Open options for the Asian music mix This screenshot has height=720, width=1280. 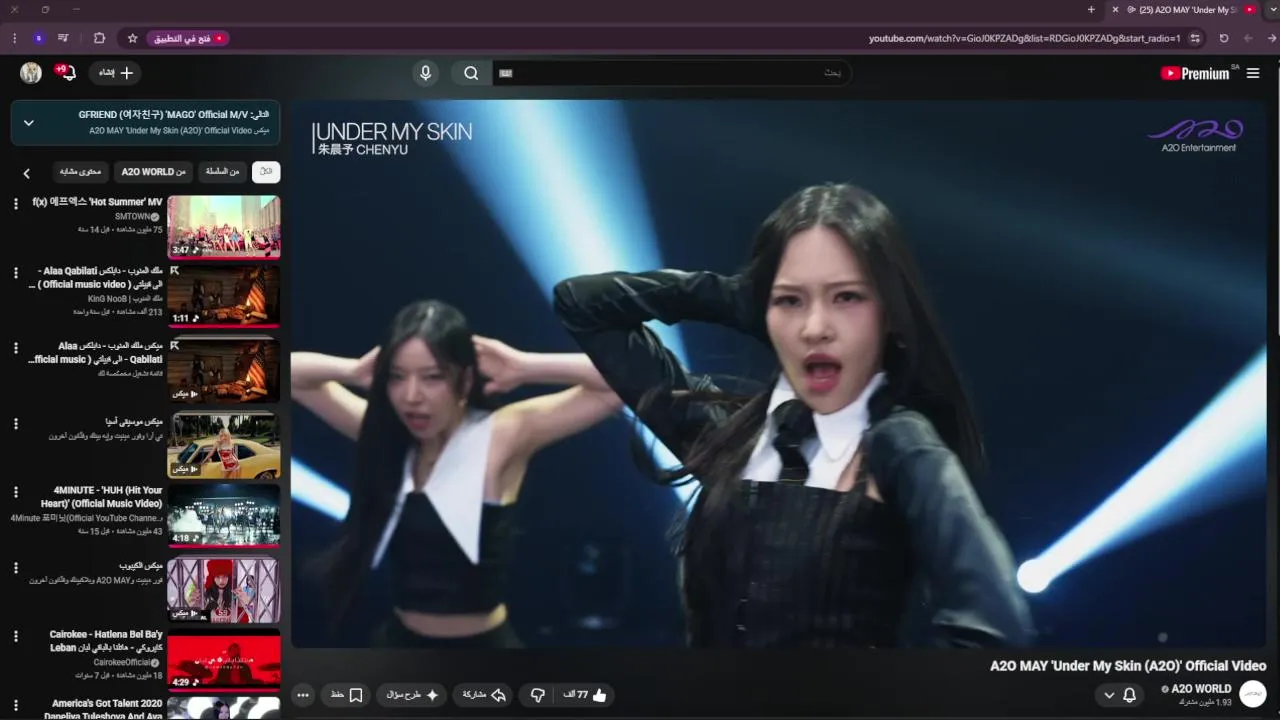click(15, 424)
